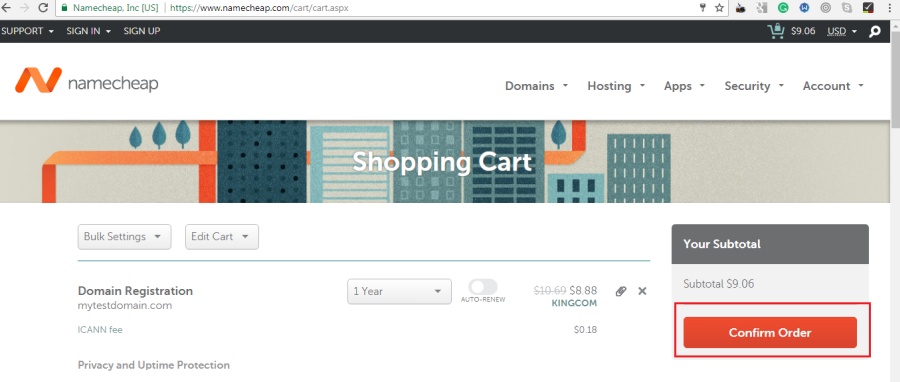Click the paperclip icon beside the $8.88 price

pyautogui.click(x=620, y=291)
